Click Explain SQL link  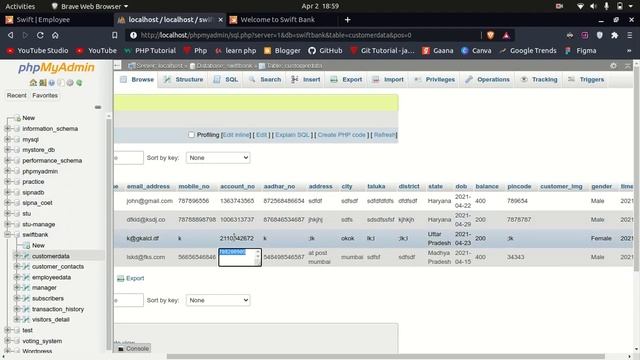(292, 135)
